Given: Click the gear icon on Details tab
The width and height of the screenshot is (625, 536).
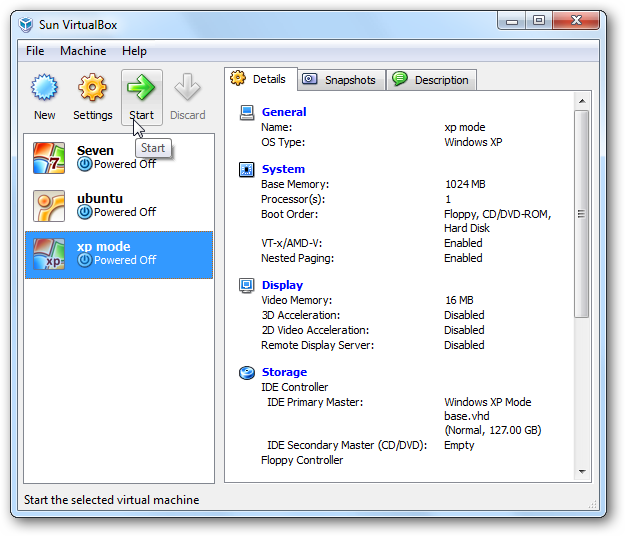Looking at the screenshot, I should pos(238,78).
